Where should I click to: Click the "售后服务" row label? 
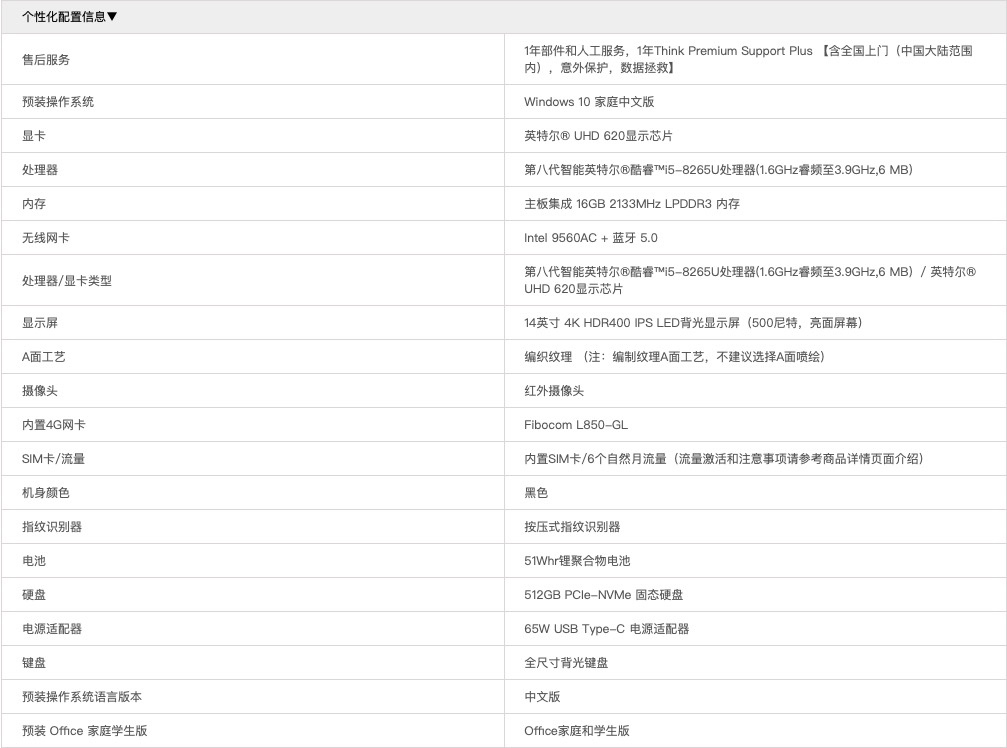46,60
